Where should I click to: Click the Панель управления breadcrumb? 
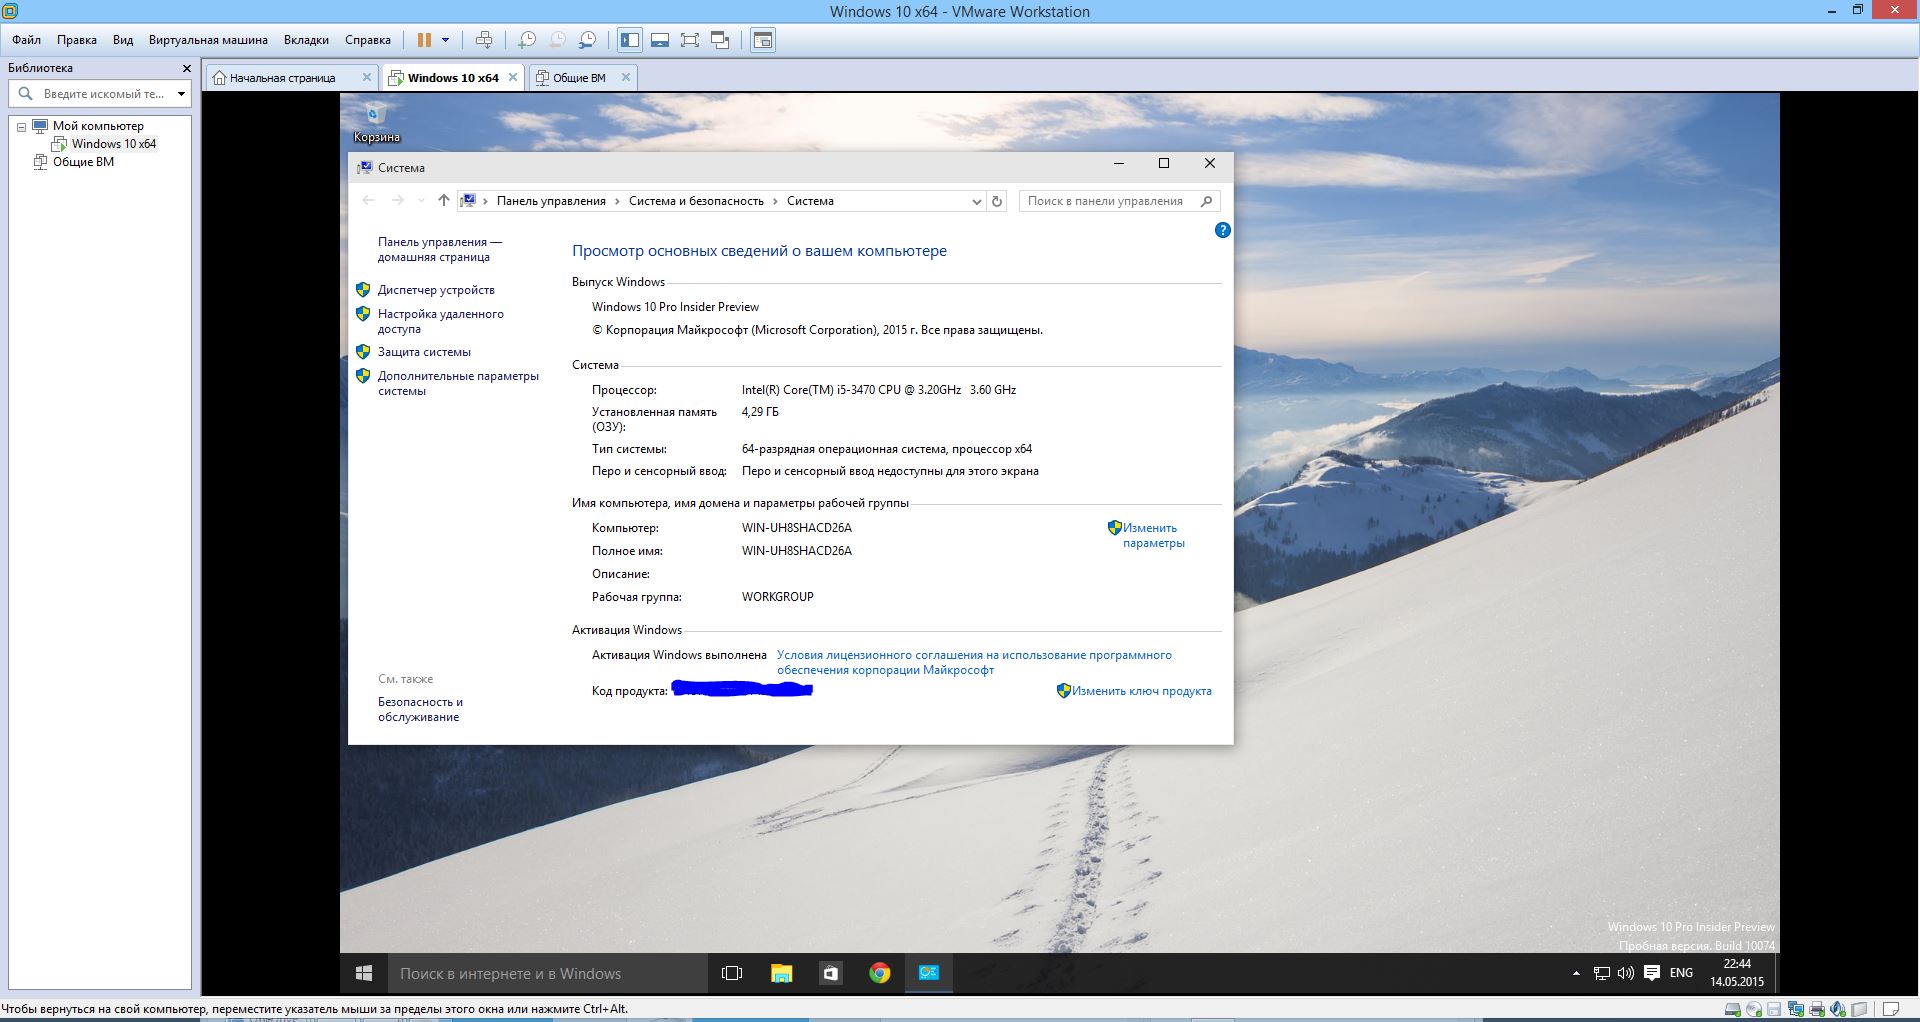pos(551,201)
